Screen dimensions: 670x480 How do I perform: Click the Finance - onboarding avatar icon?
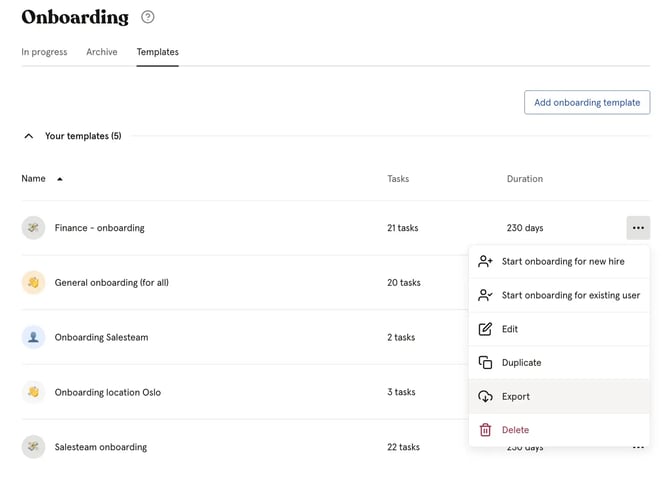click(33, 228)
